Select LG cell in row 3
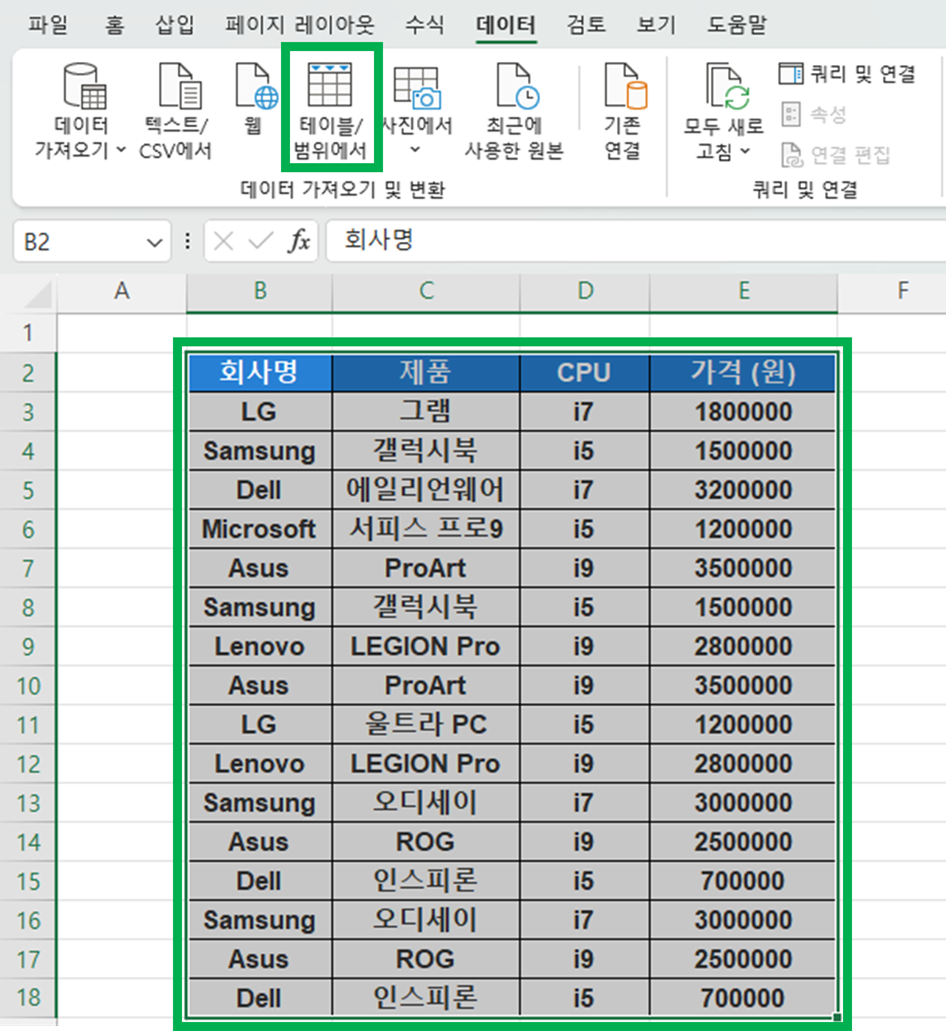Screen dimensions: 946x1031 (x=260, y=412)
